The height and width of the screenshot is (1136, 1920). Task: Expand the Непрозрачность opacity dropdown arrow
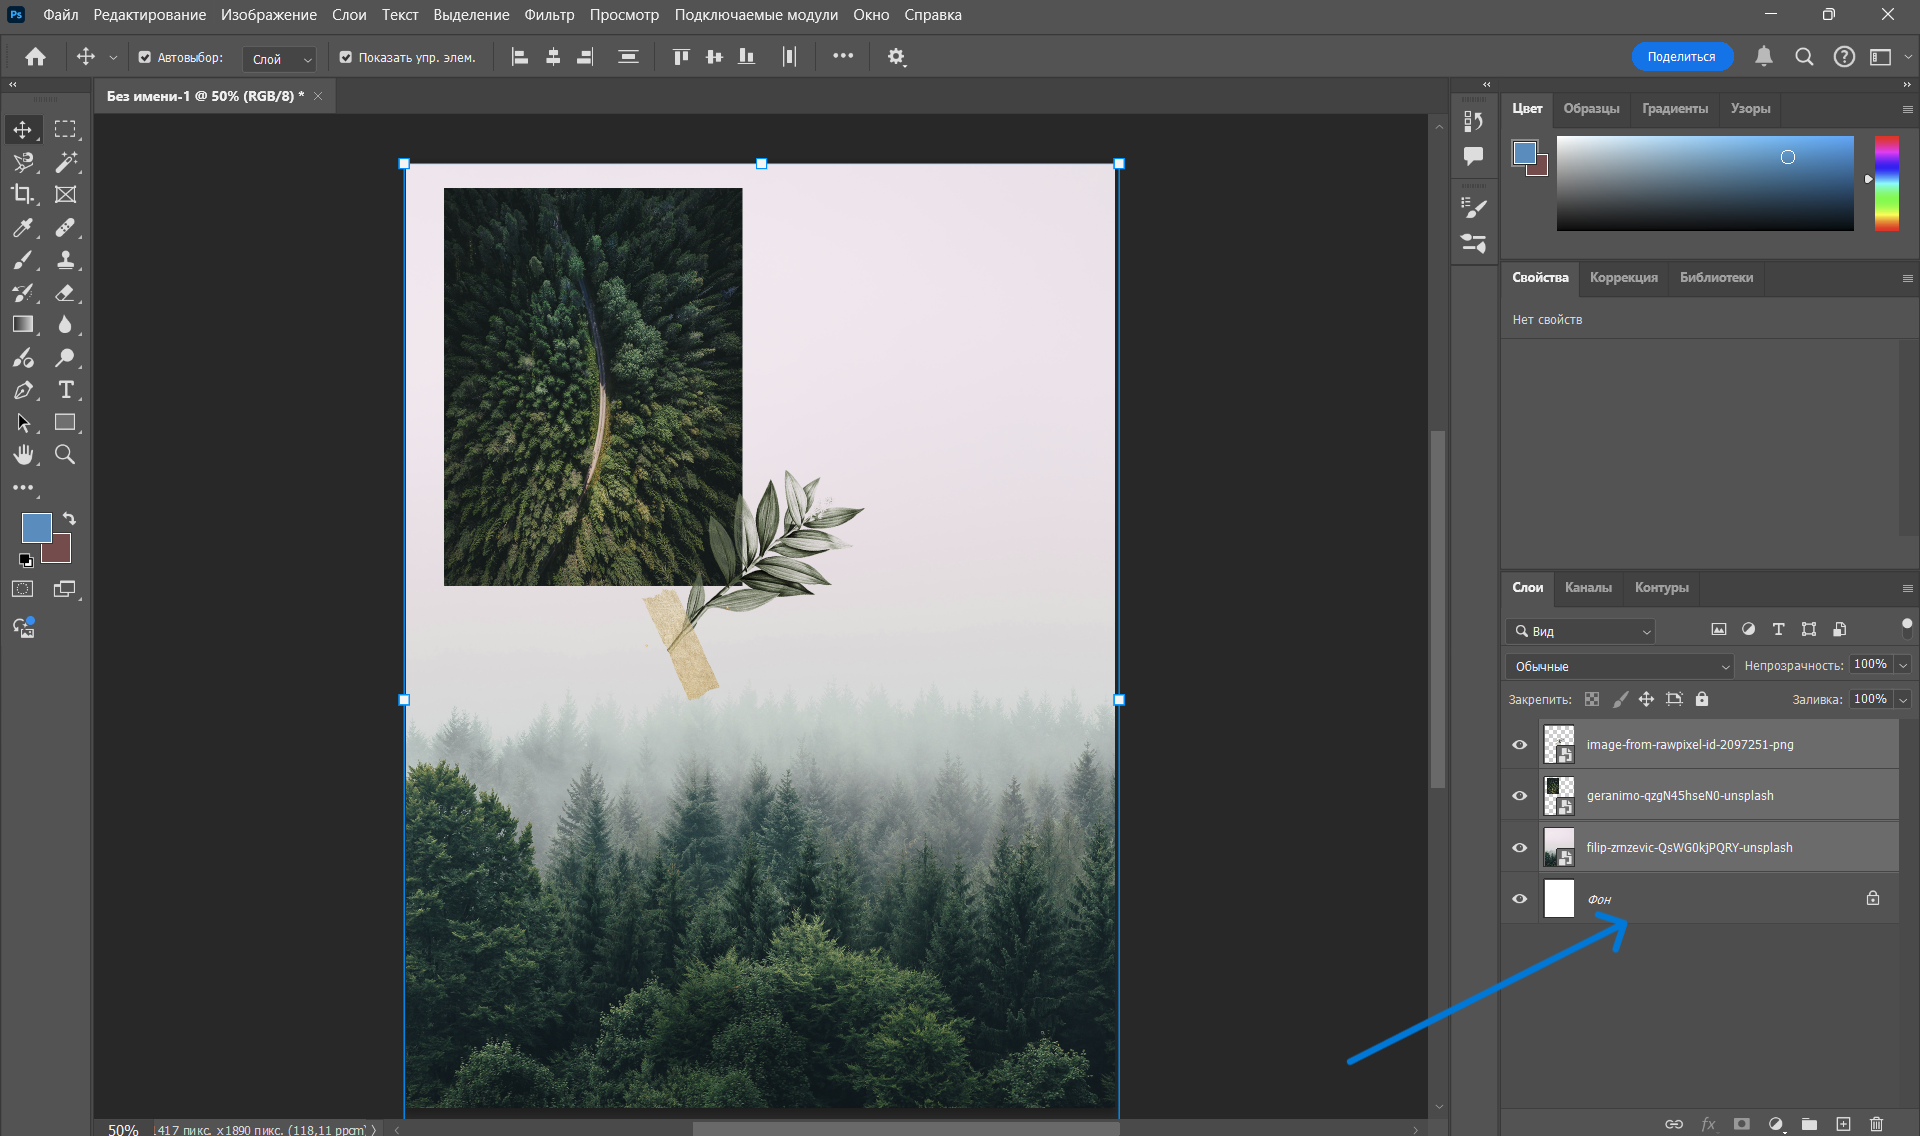1904,665
